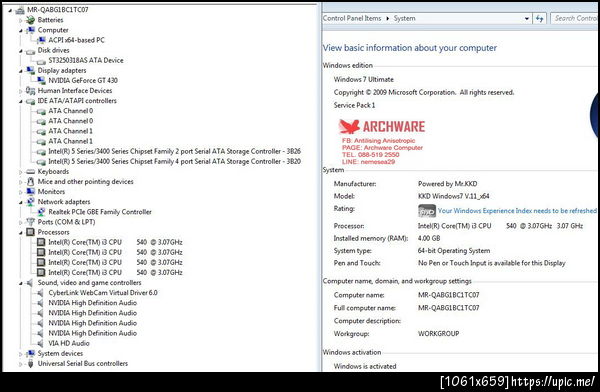Click the Universal Serial Bus controllers icon
This screenshot has width=600, height=392.
(x=31, y=364)
